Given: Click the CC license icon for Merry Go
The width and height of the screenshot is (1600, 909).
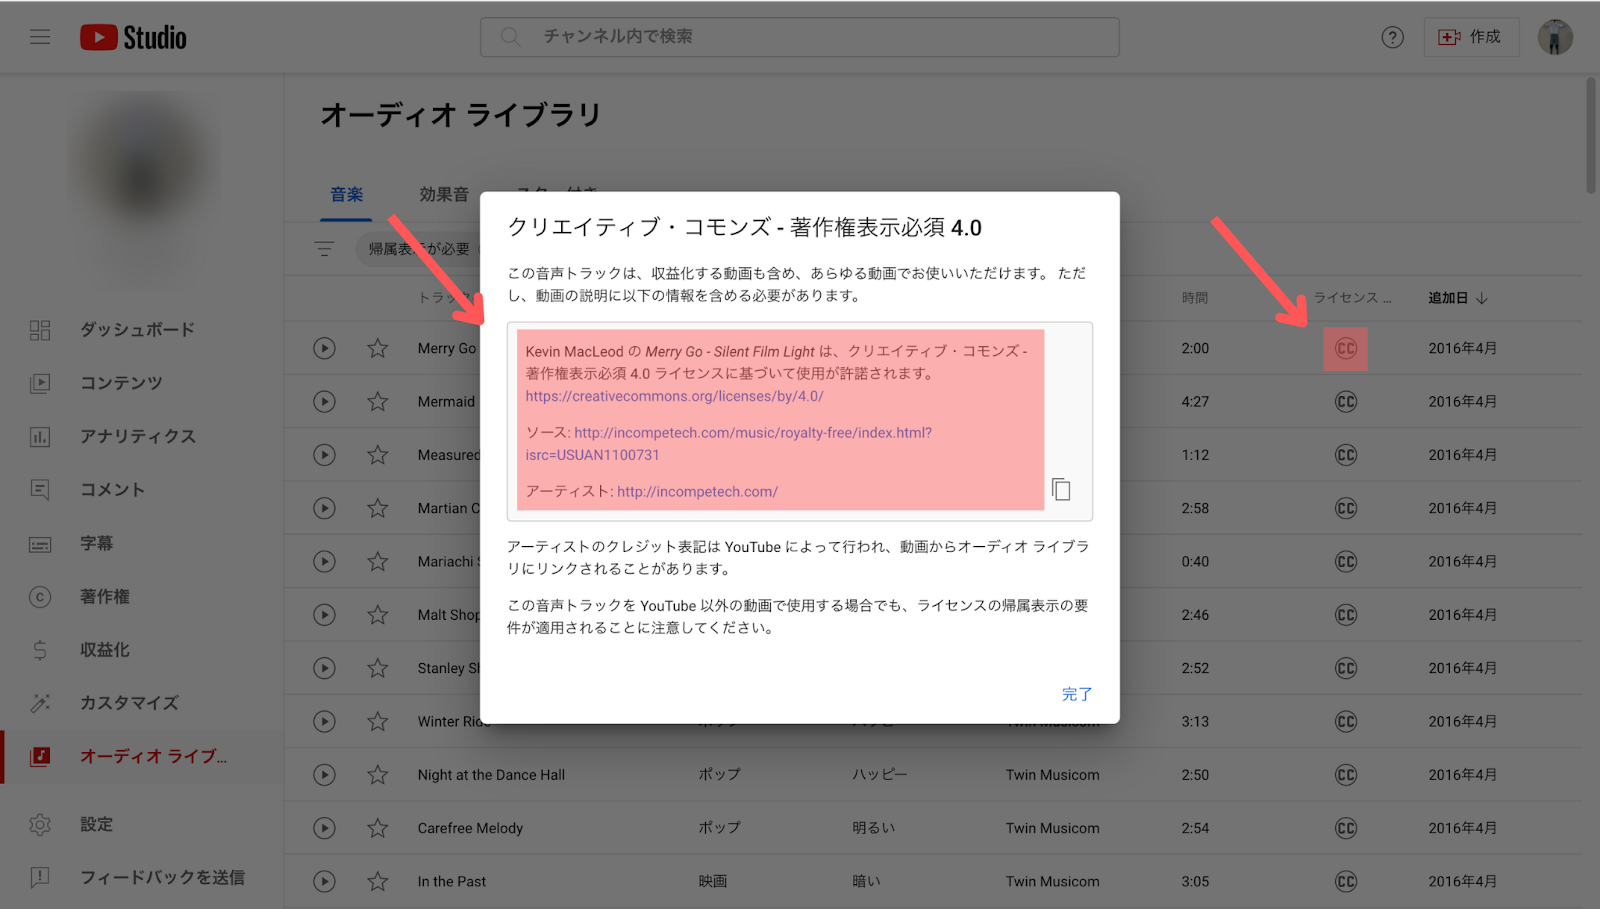Looking at the screenshot, I should click(1346, 348).
